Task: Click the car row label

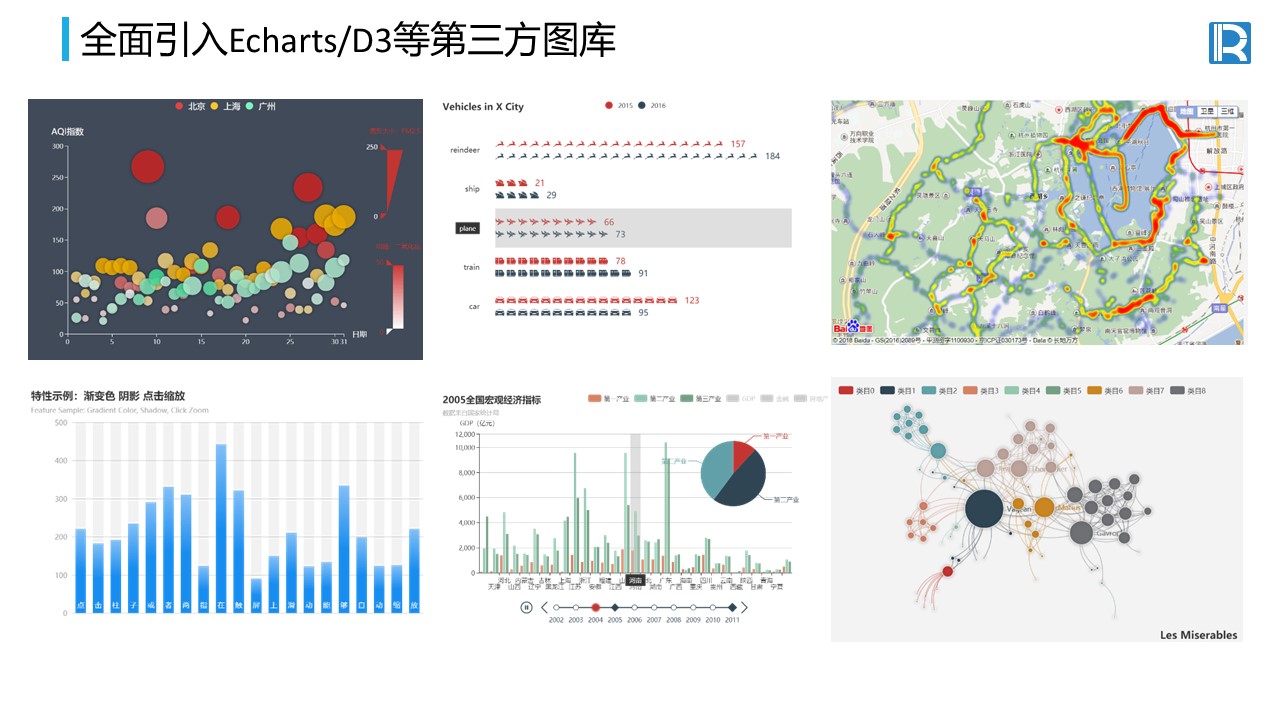Action: click(x=474, y=306)
